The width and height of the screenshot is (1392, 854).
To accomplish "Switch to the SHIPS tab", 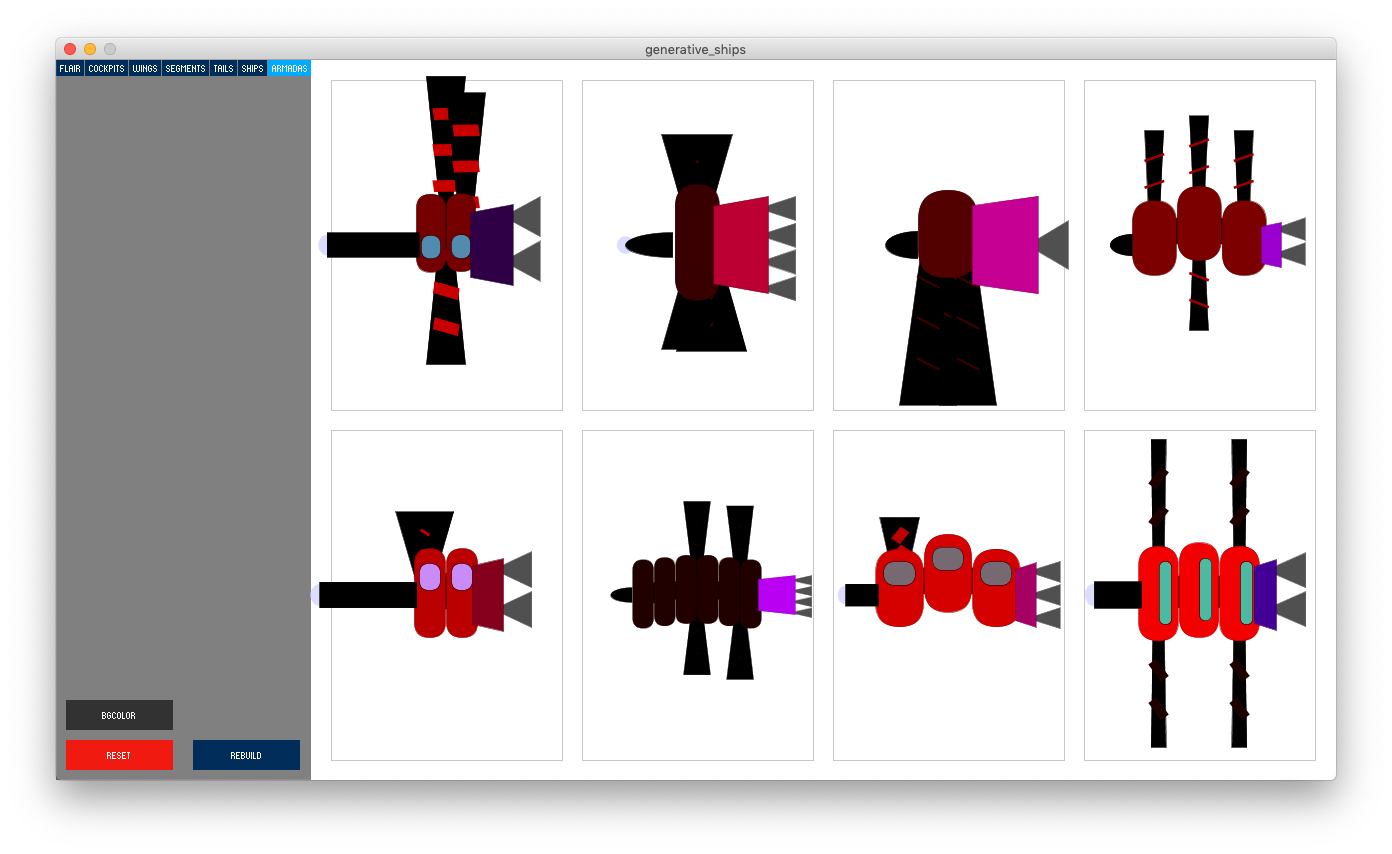I will (x=252, y=68).
